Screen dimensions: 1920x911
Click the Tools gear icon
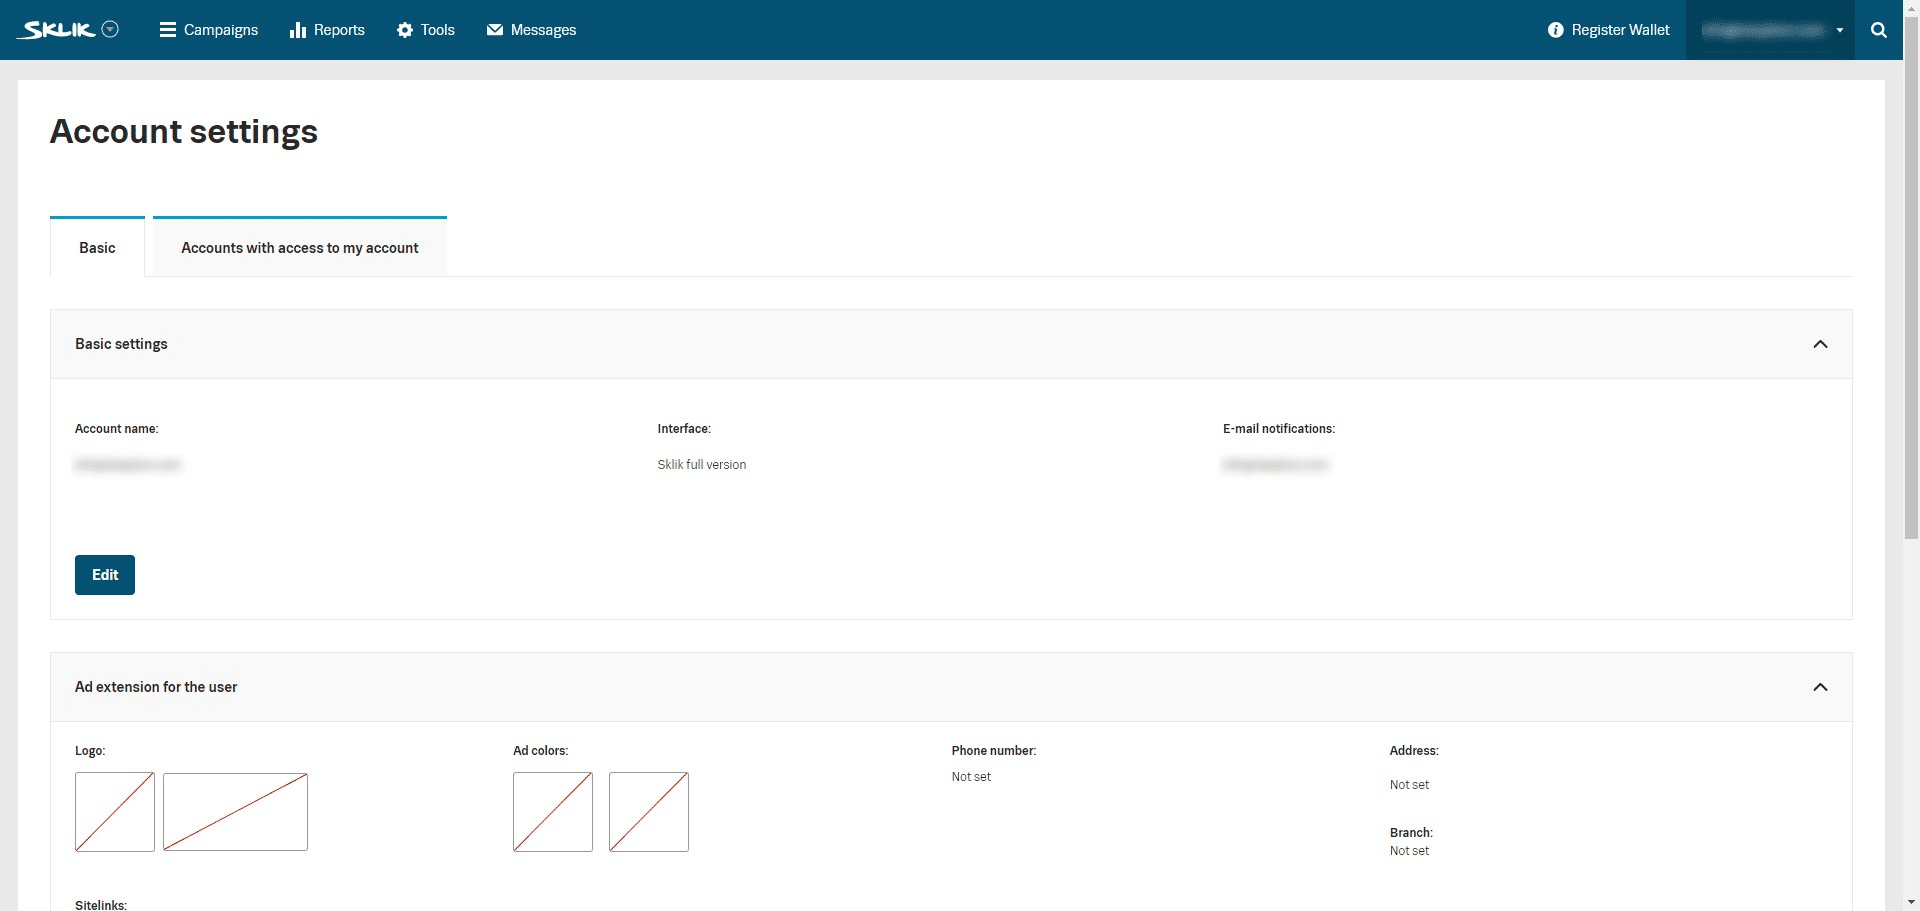tap(404, 30)
